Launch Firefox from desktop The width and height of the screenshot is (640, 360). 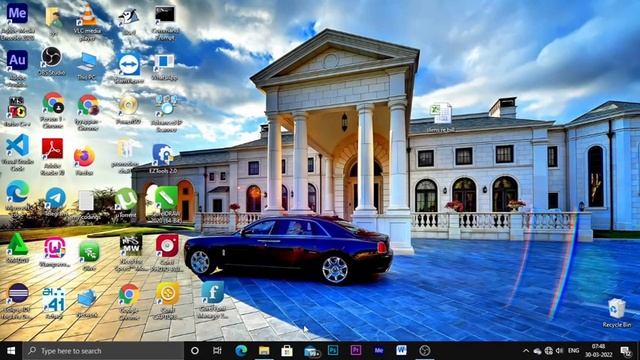pyautogui.click(x=84, y=161)
